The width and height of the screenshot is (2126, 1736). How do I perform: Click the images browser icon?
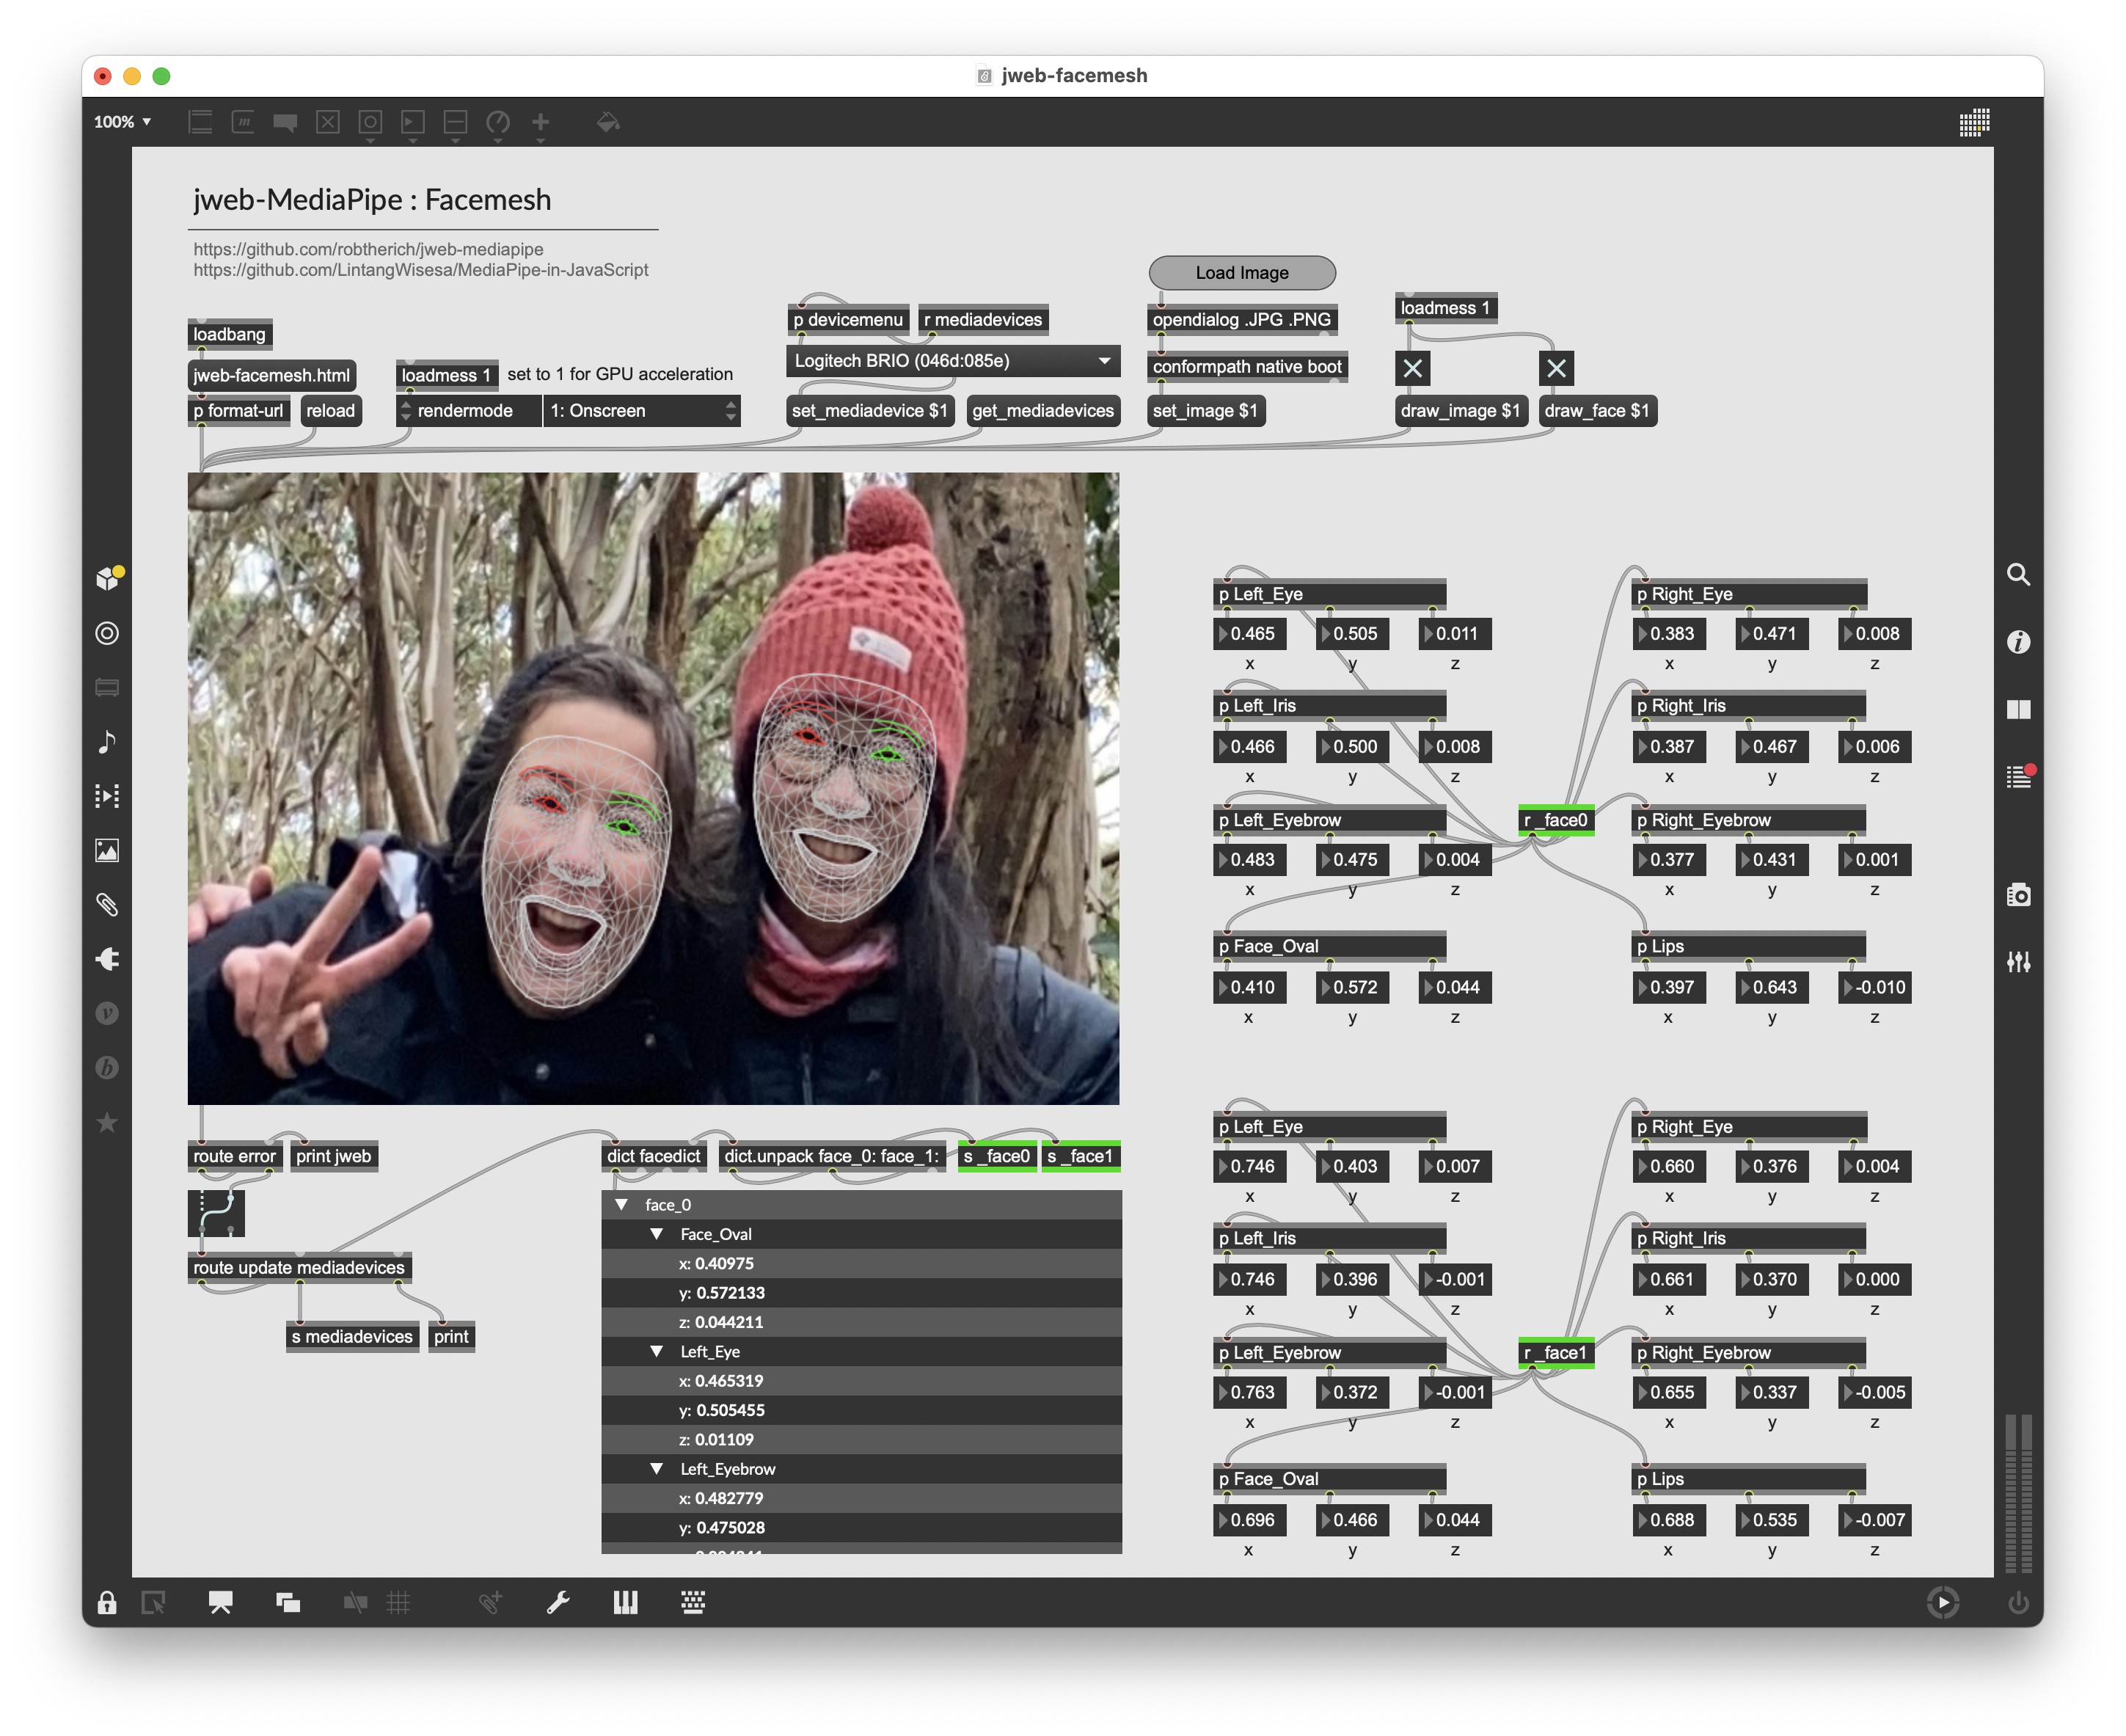click(x=107, y=850)
